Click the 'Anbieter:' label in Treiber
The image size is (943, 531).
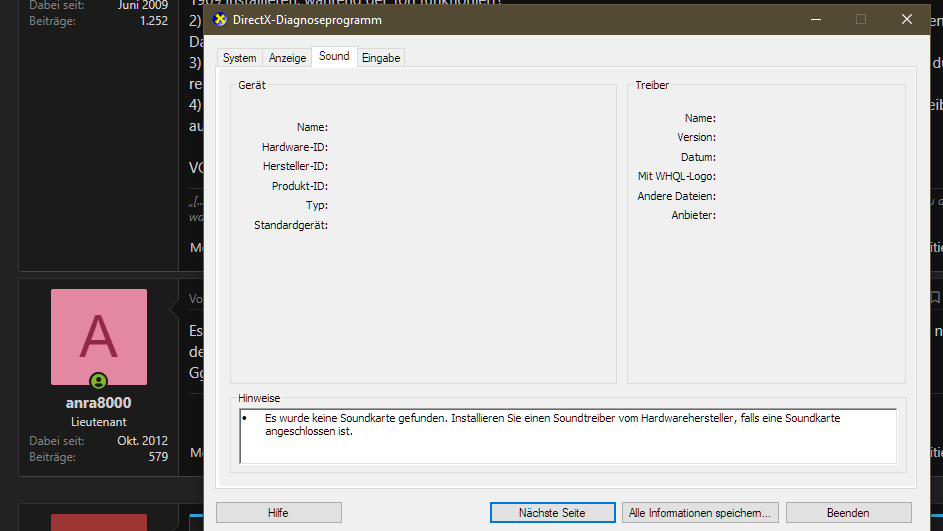coord(693,215)
